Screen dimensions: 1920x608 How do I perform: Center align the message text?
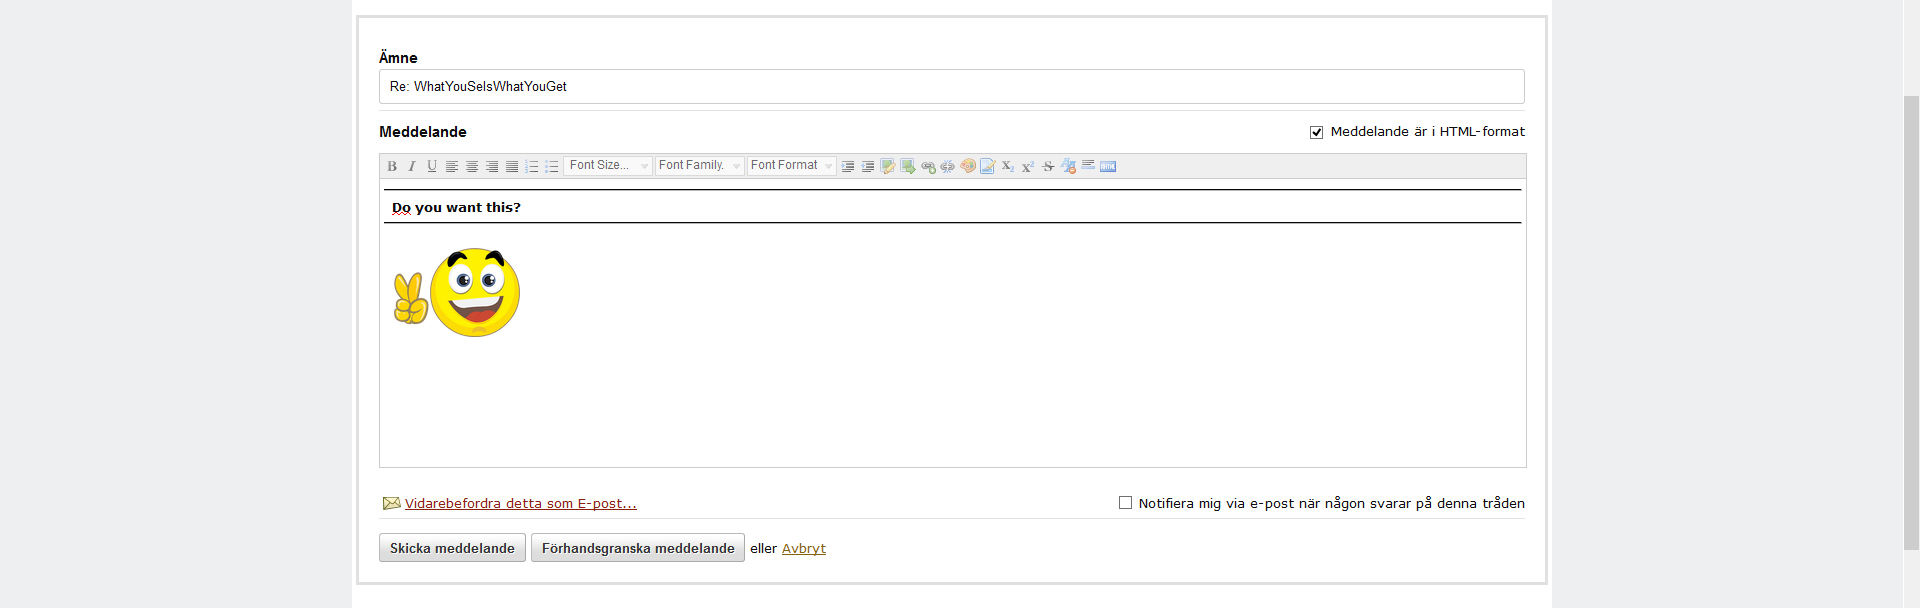pyautogui.click(x=472, y=166)
